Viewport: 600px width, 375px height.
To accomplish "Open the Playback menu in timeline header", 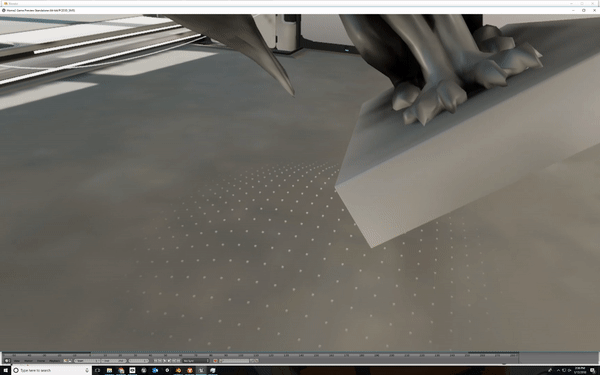I will click(54, 361).
